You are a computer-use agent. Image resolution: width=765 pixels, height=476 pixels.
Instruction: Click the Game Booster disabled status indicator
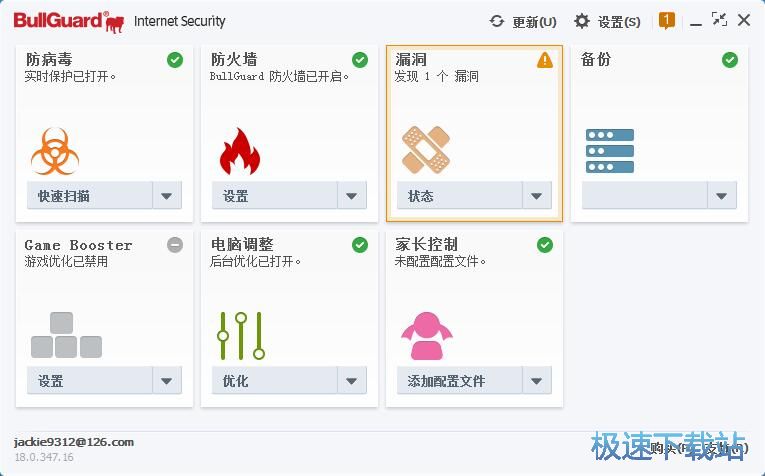click(175, 245)
